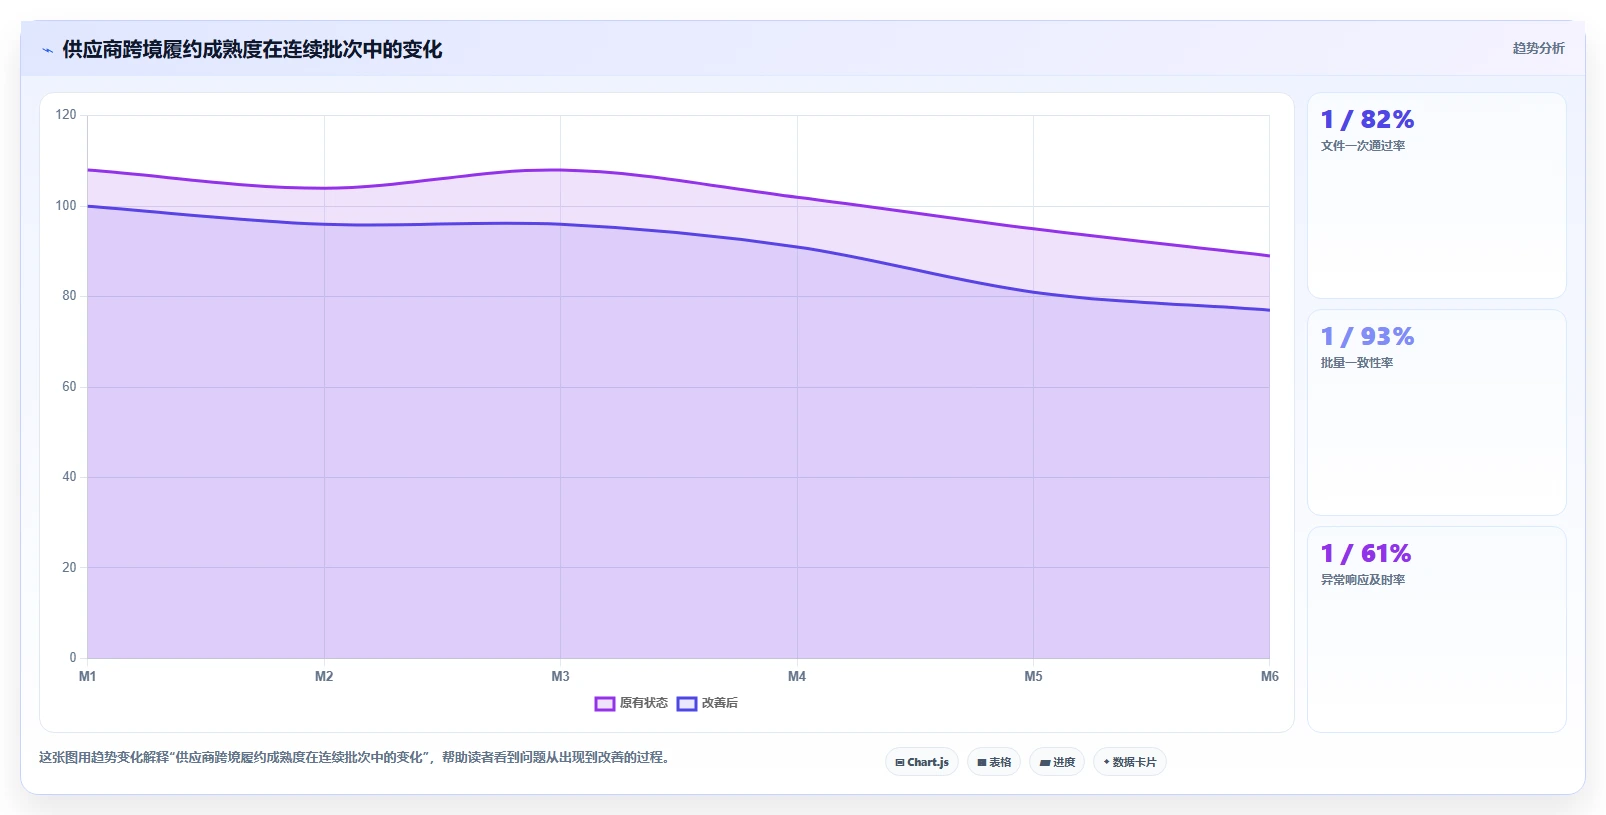Toggle the 原有状态 legend swatch

604,704
